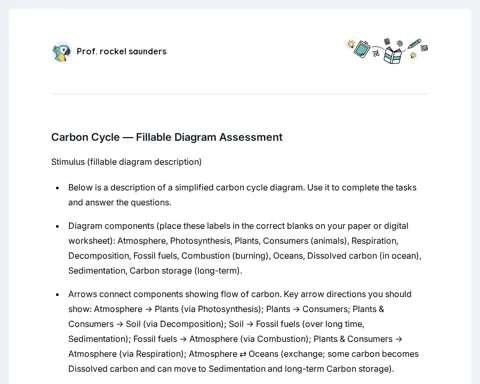This screenshot has height=384, width=480.
Task: Click the Stimulus fillable diagram description line
Action: coord(126,162)
